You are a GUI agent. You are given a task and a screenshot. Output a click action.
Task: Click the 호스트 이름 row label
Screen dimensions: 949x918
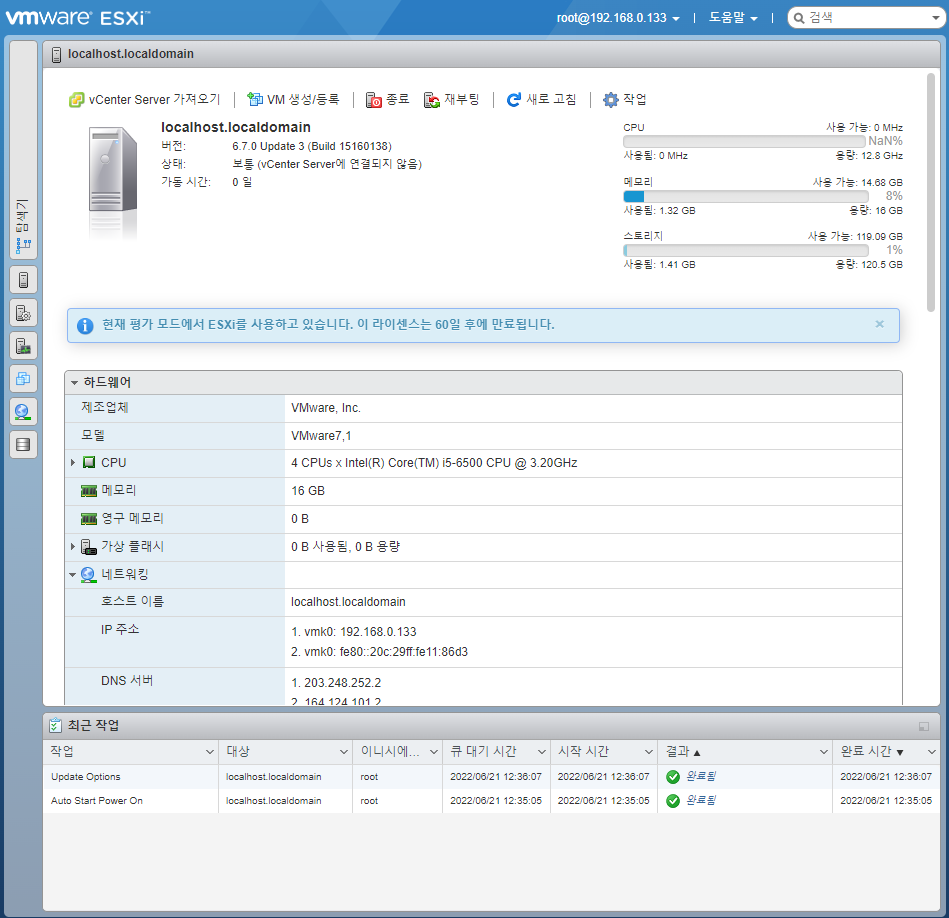click(x=132, y=602)
